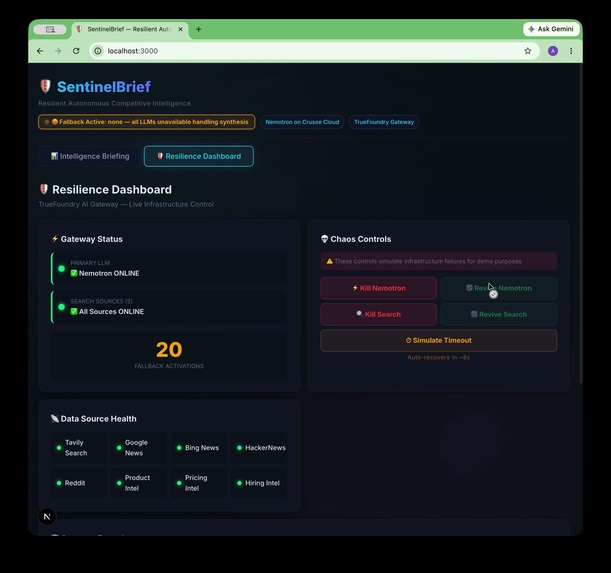Click the Fallback Active status badge
611x573 pixels.
tap(147, 122)
